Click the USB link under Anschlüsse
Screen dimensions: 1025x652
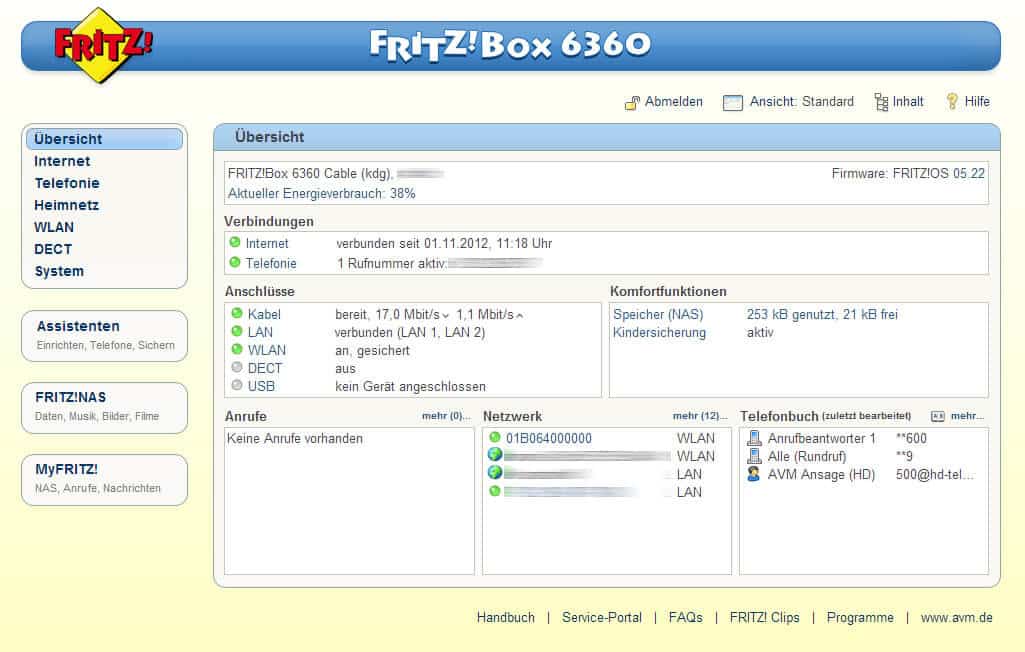click(261, 386)
